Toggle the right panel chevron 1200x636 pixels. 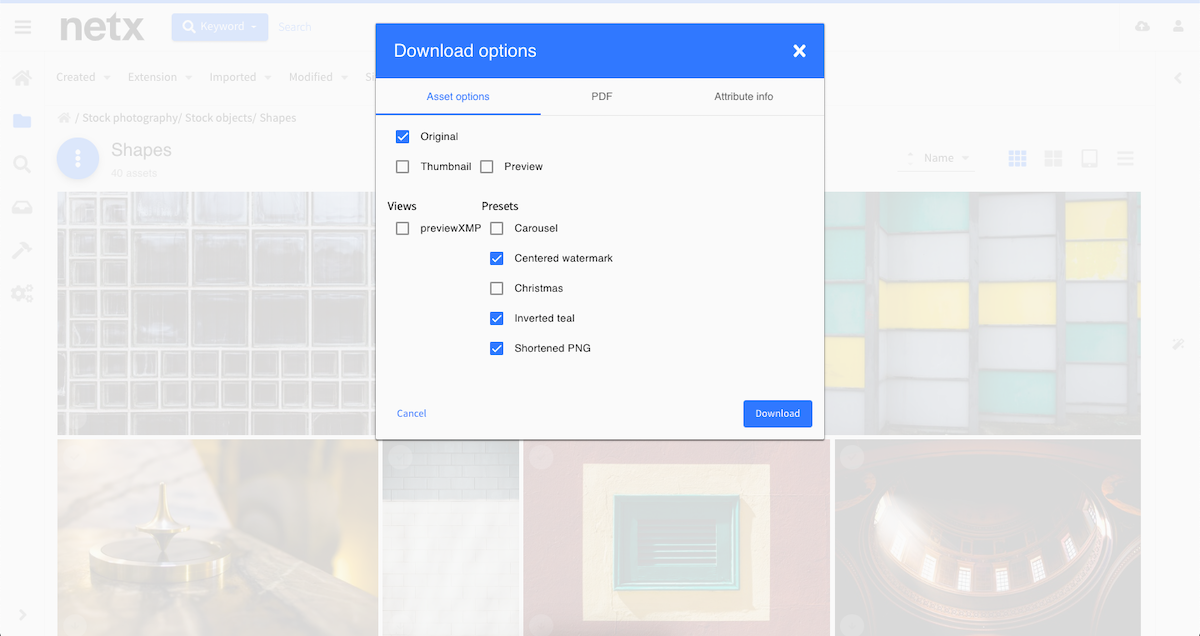[1177, 77]
